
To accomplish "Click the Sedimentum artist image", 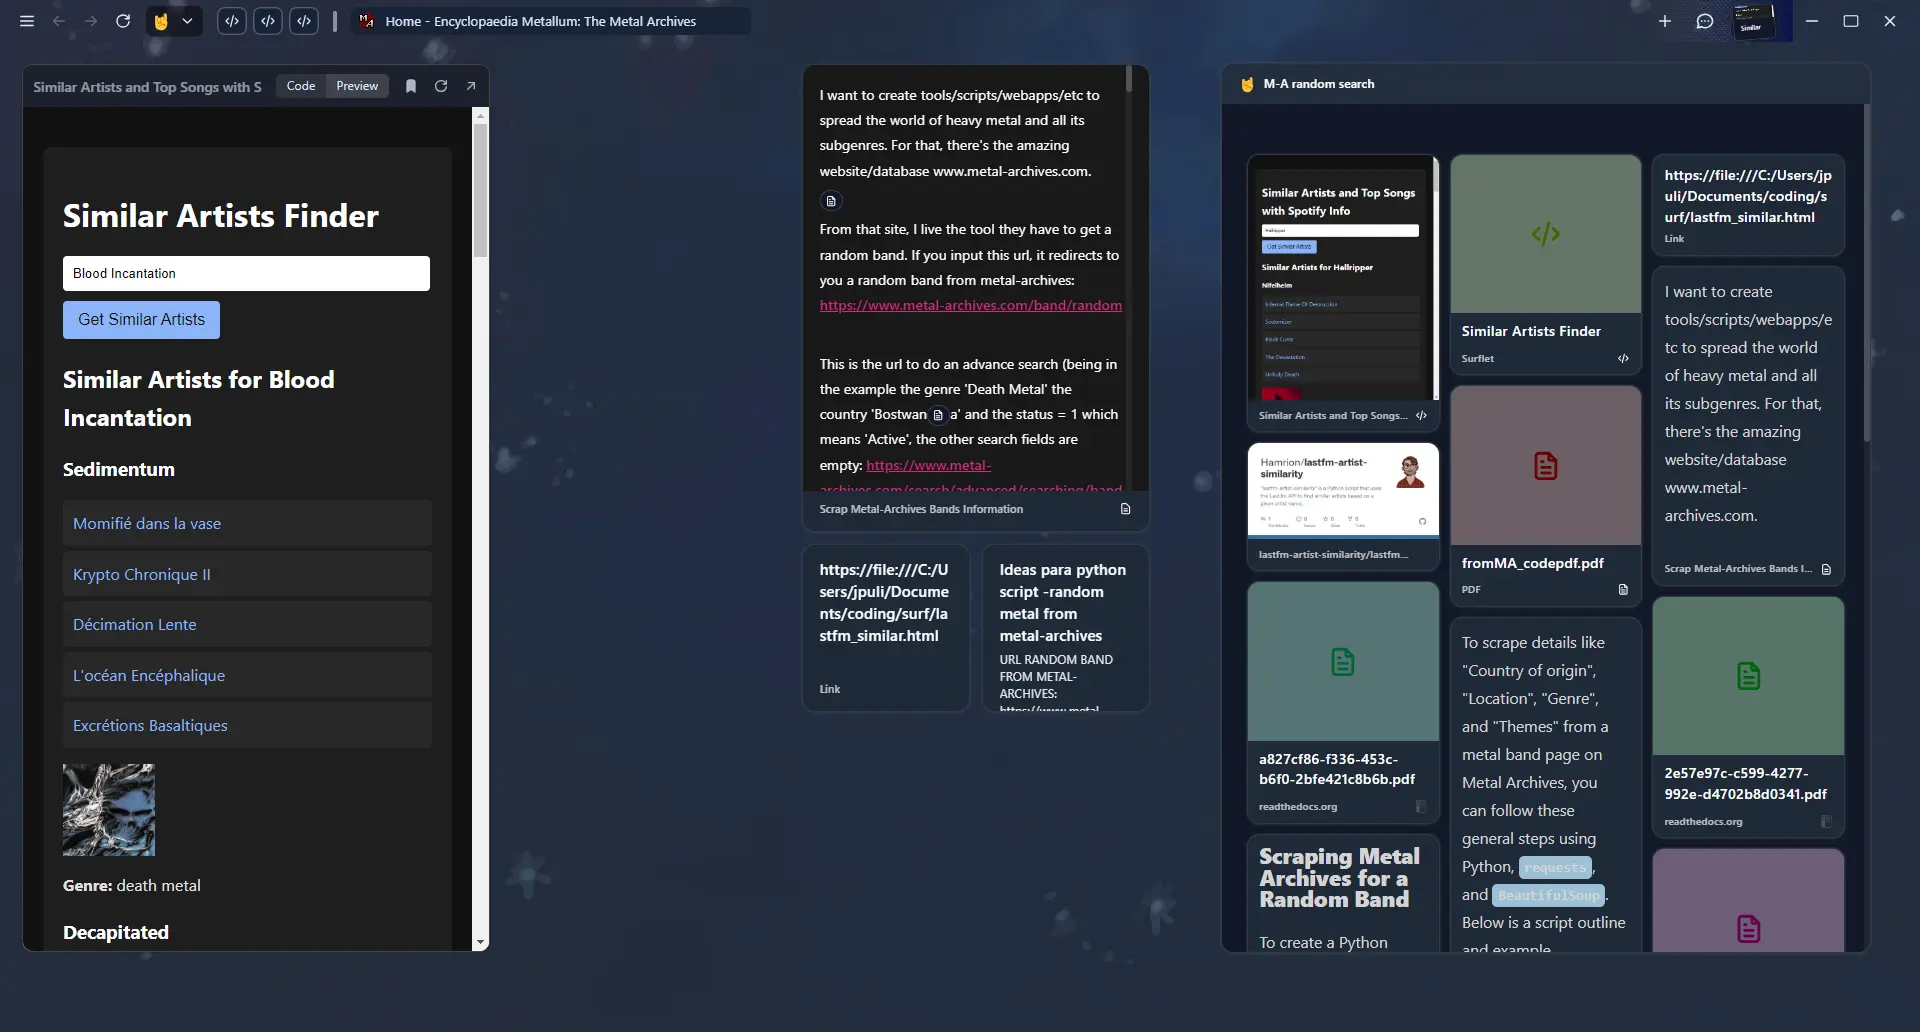I will (109, 810).
